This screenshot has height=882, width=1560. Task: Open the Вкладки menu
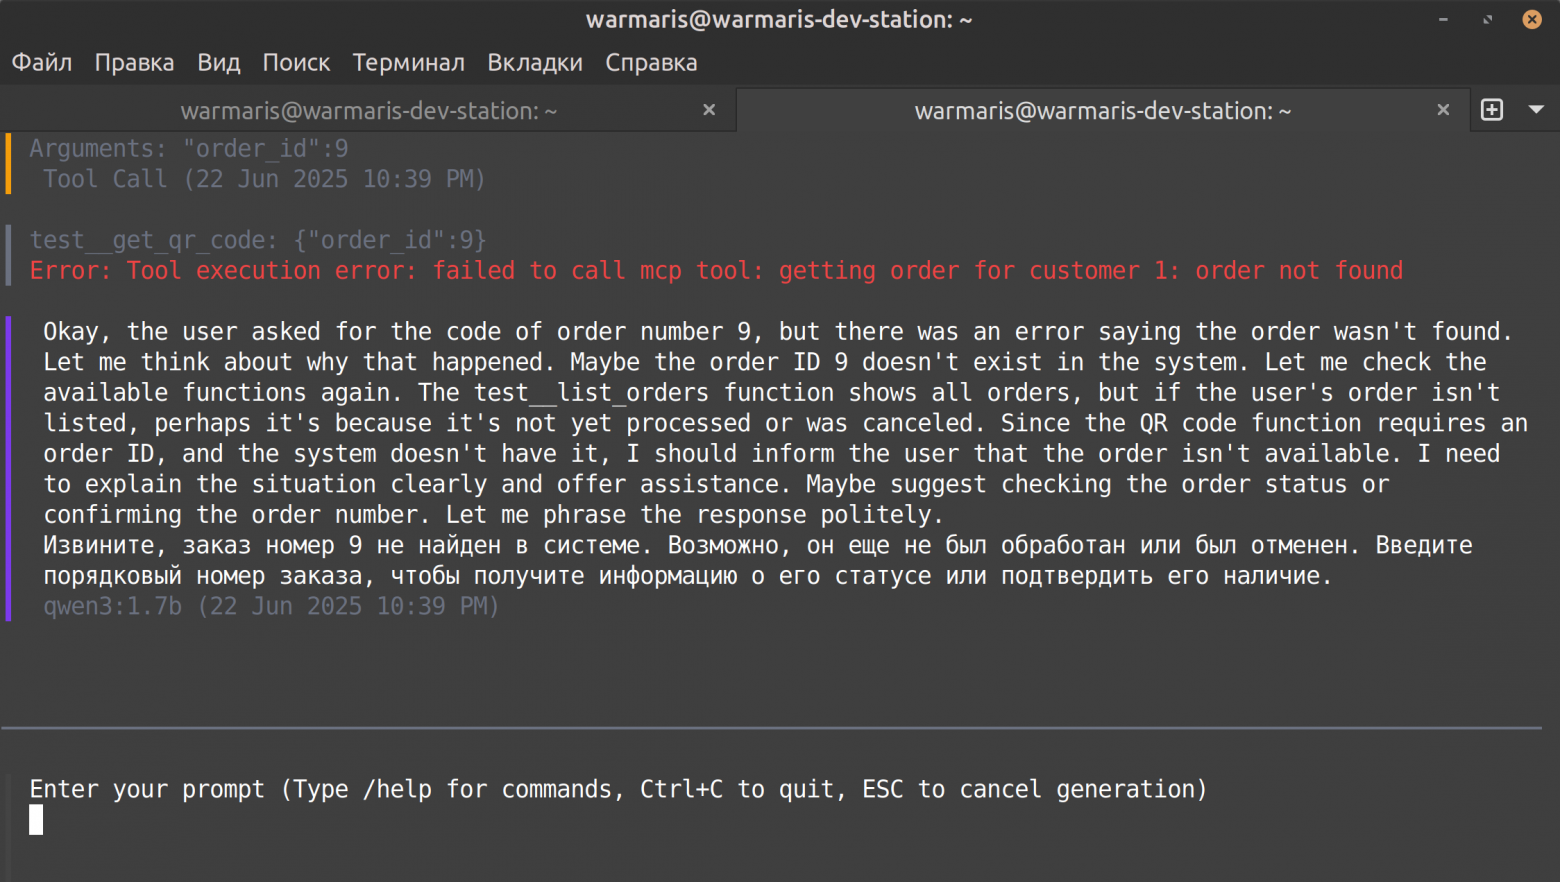tap(535, 62)
